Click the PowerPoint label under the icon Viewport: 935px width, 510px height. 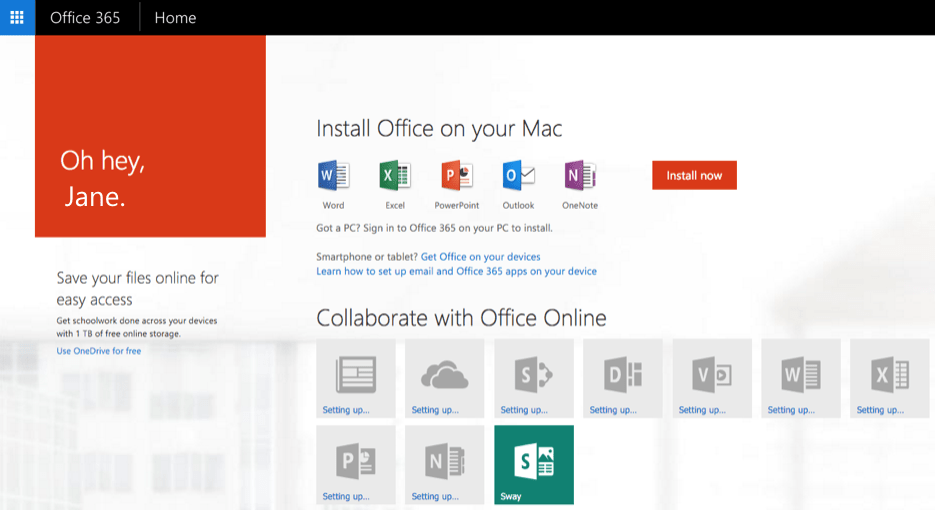(457, 205)
